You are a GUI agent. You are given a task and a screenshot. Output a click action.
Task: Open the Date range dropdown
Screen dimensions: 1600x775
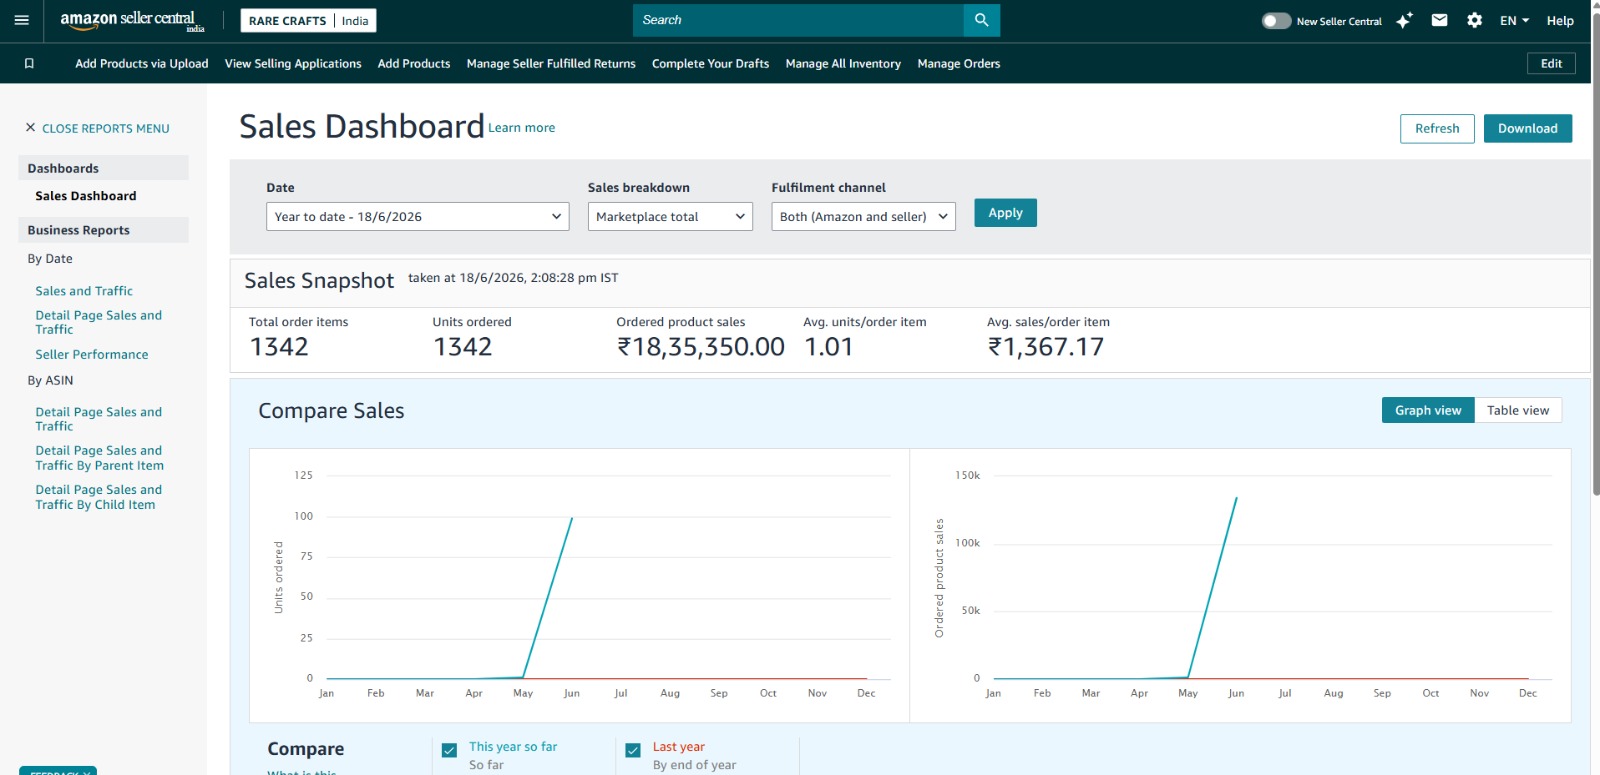[x=417, y=216]
